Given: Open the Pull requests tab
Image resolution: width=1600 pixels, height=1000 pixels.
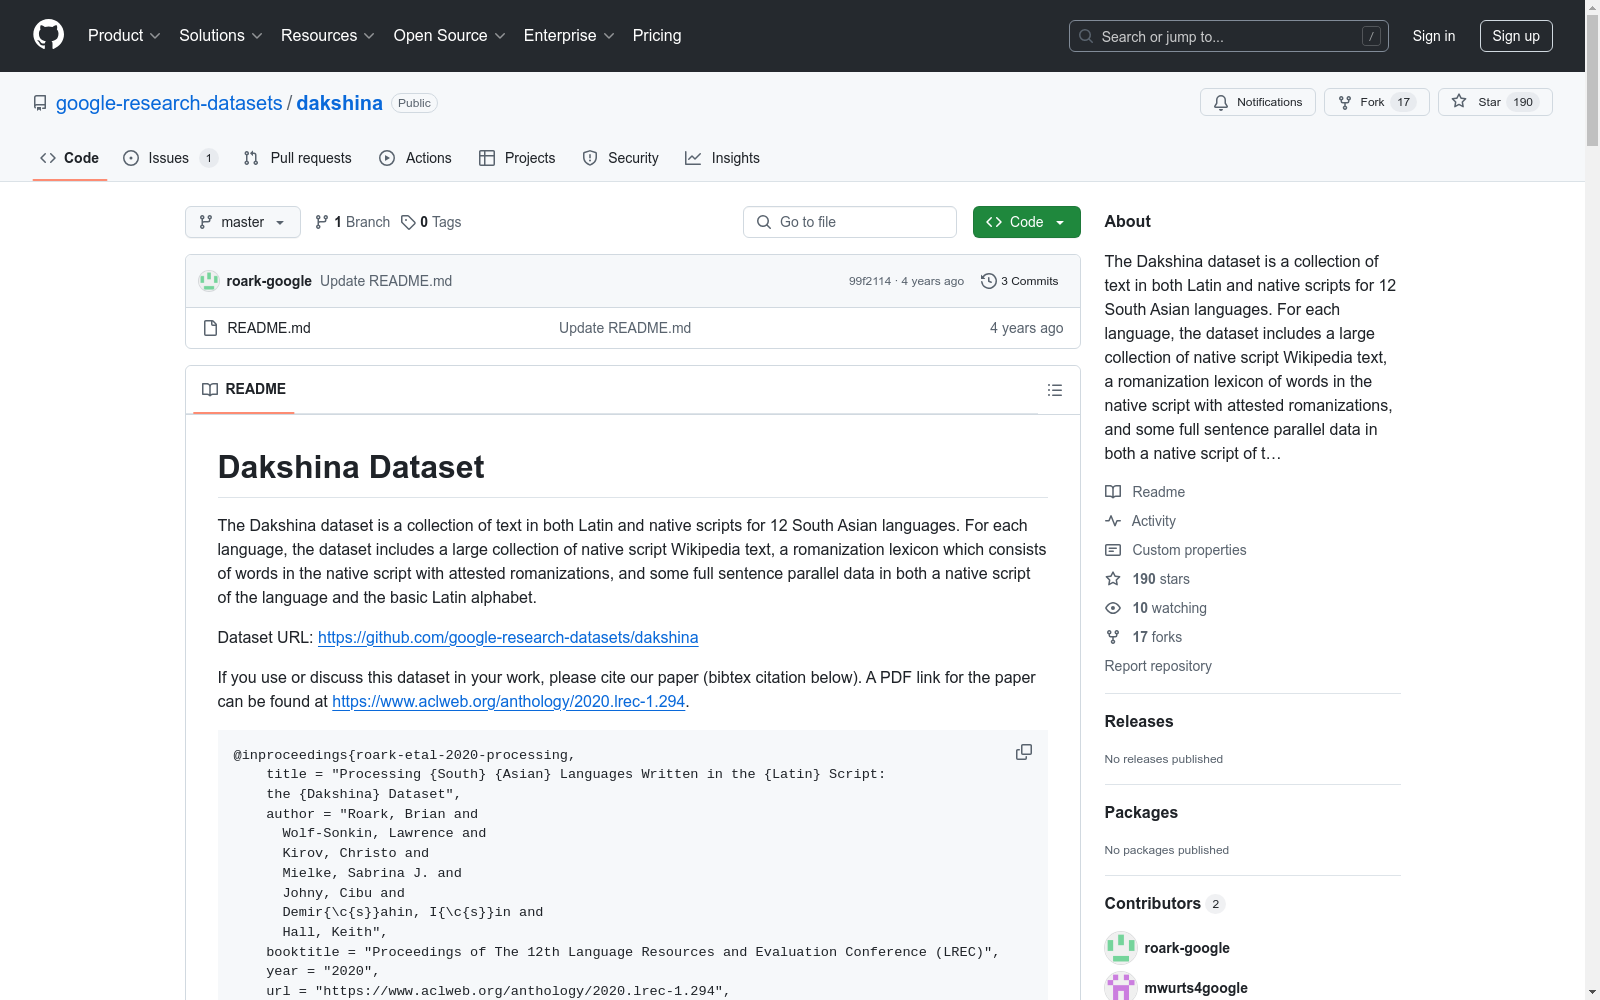Looking at the screenshot, I should pyautogui.click(x=298, y=158).
